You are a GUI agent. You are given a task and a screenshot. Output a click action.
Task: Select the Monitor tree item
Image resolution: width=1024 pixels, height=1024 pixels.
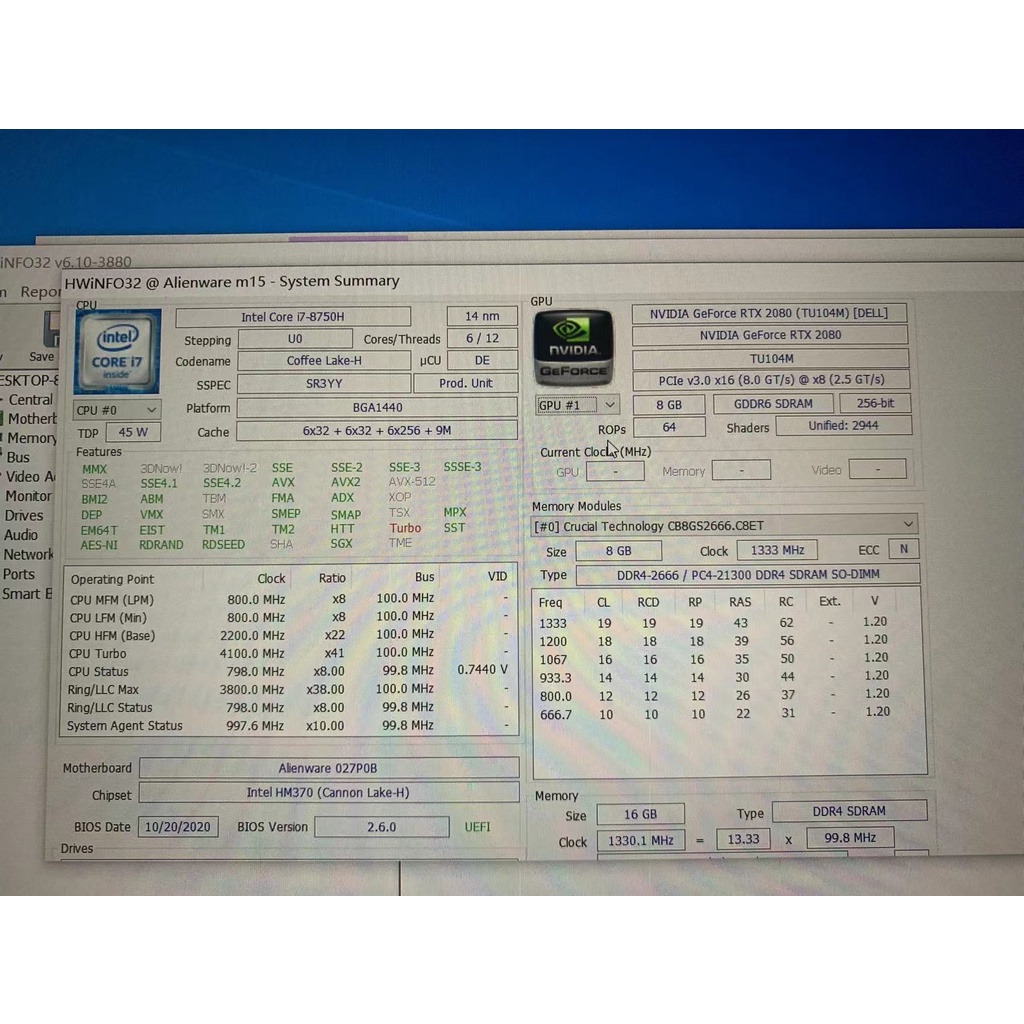pyautogui.click(x=28, y=496)
